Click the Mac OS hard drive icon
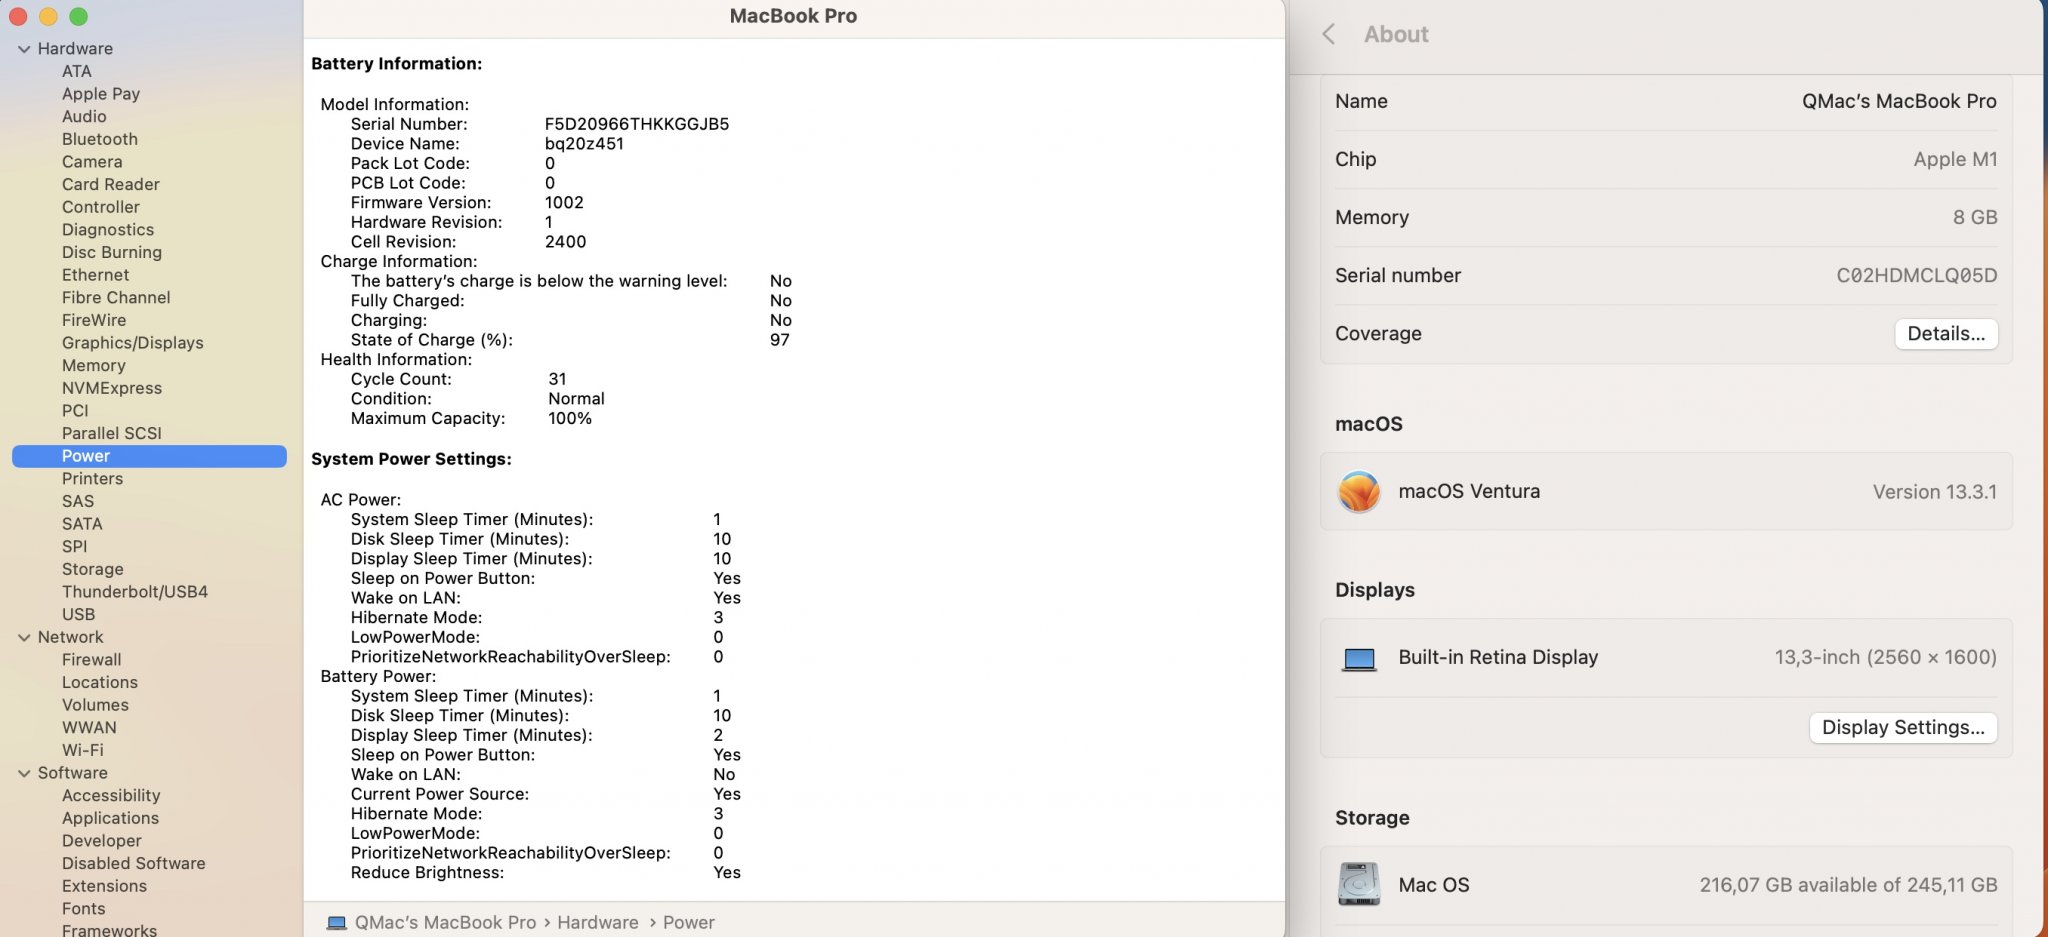The height and width of the screenshot is (937, 2048). pos(1359,885)
